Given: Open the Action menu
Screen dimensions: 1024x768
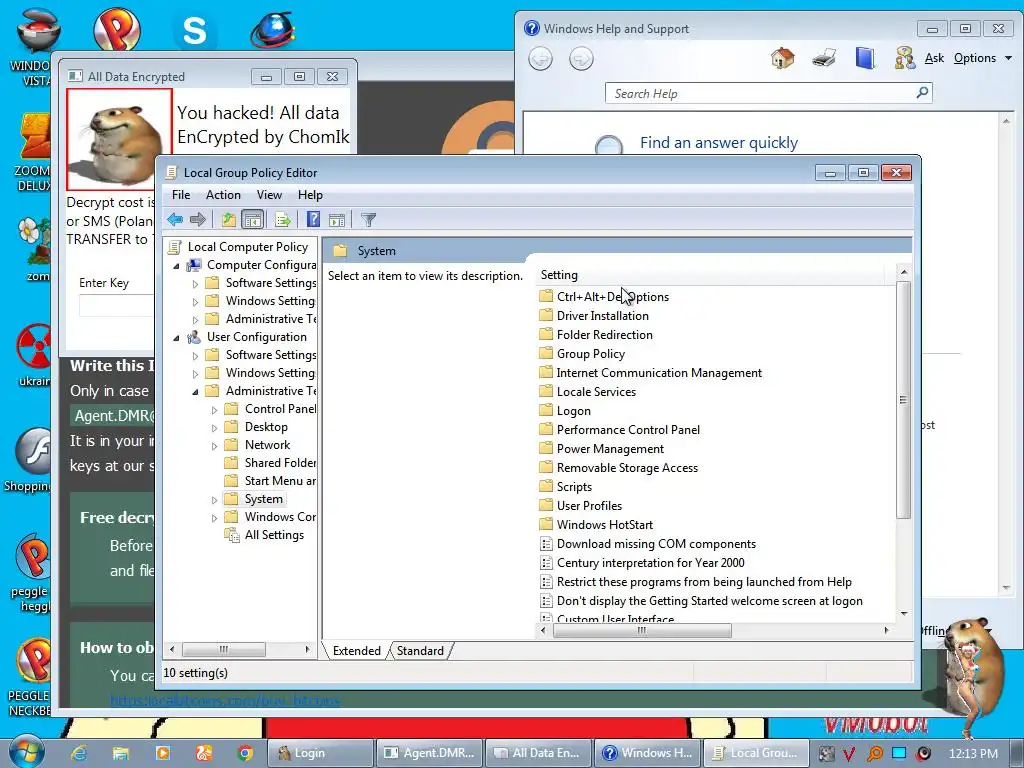Looking at the screenshot, I should (x=223, y=195).
